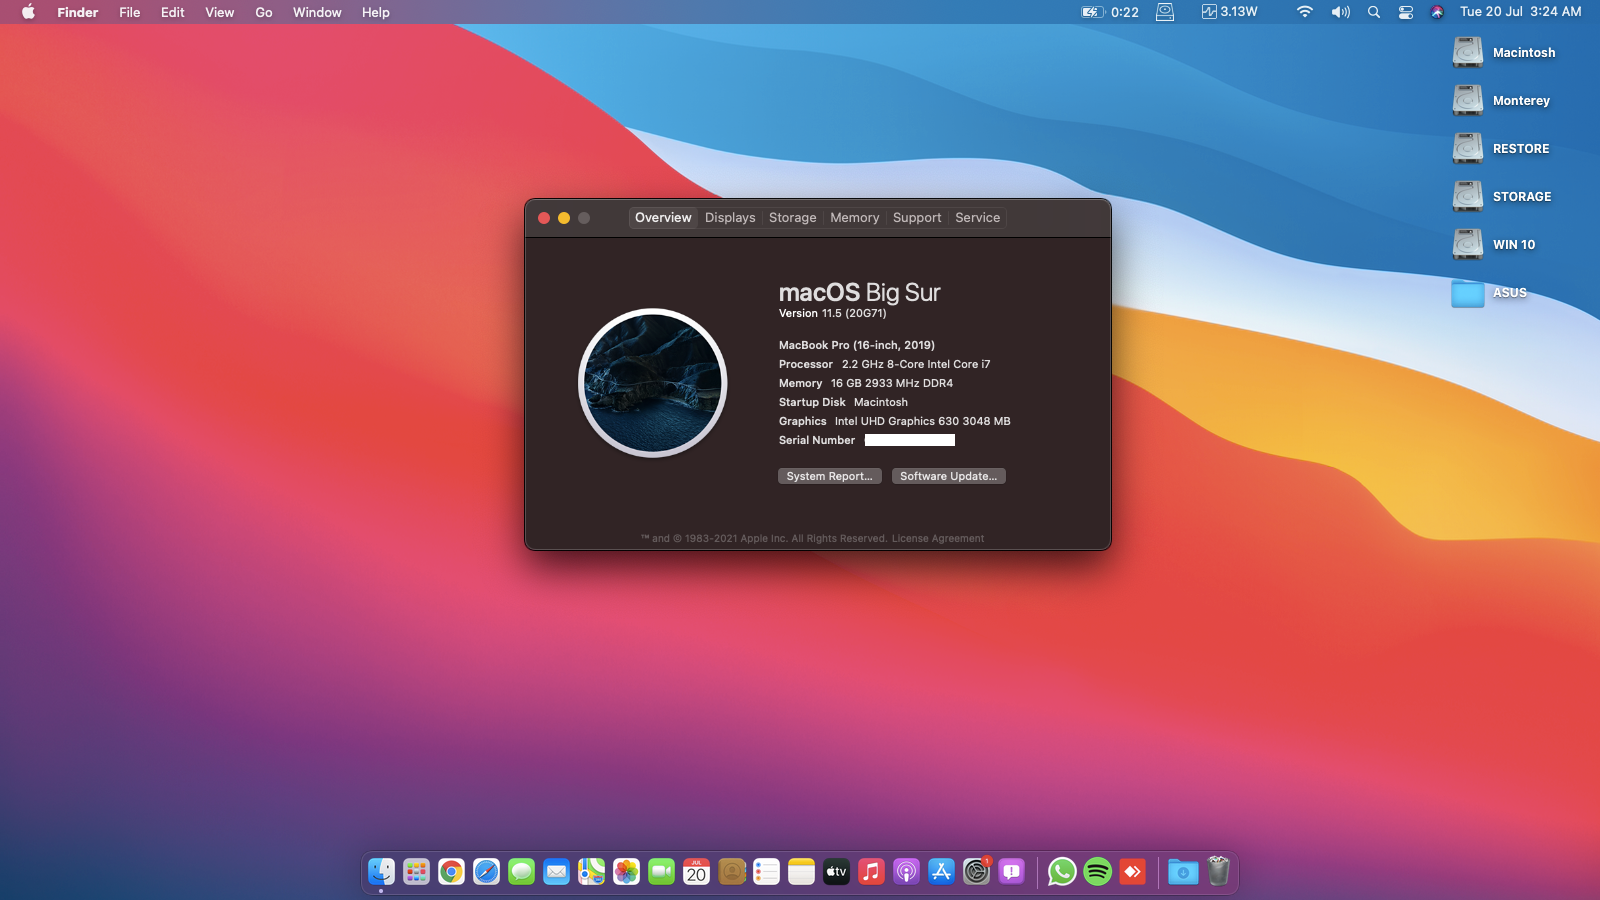This screenshot has height=900, width=1600.
Task: Switch to the Storage tab
Action: 793,218
